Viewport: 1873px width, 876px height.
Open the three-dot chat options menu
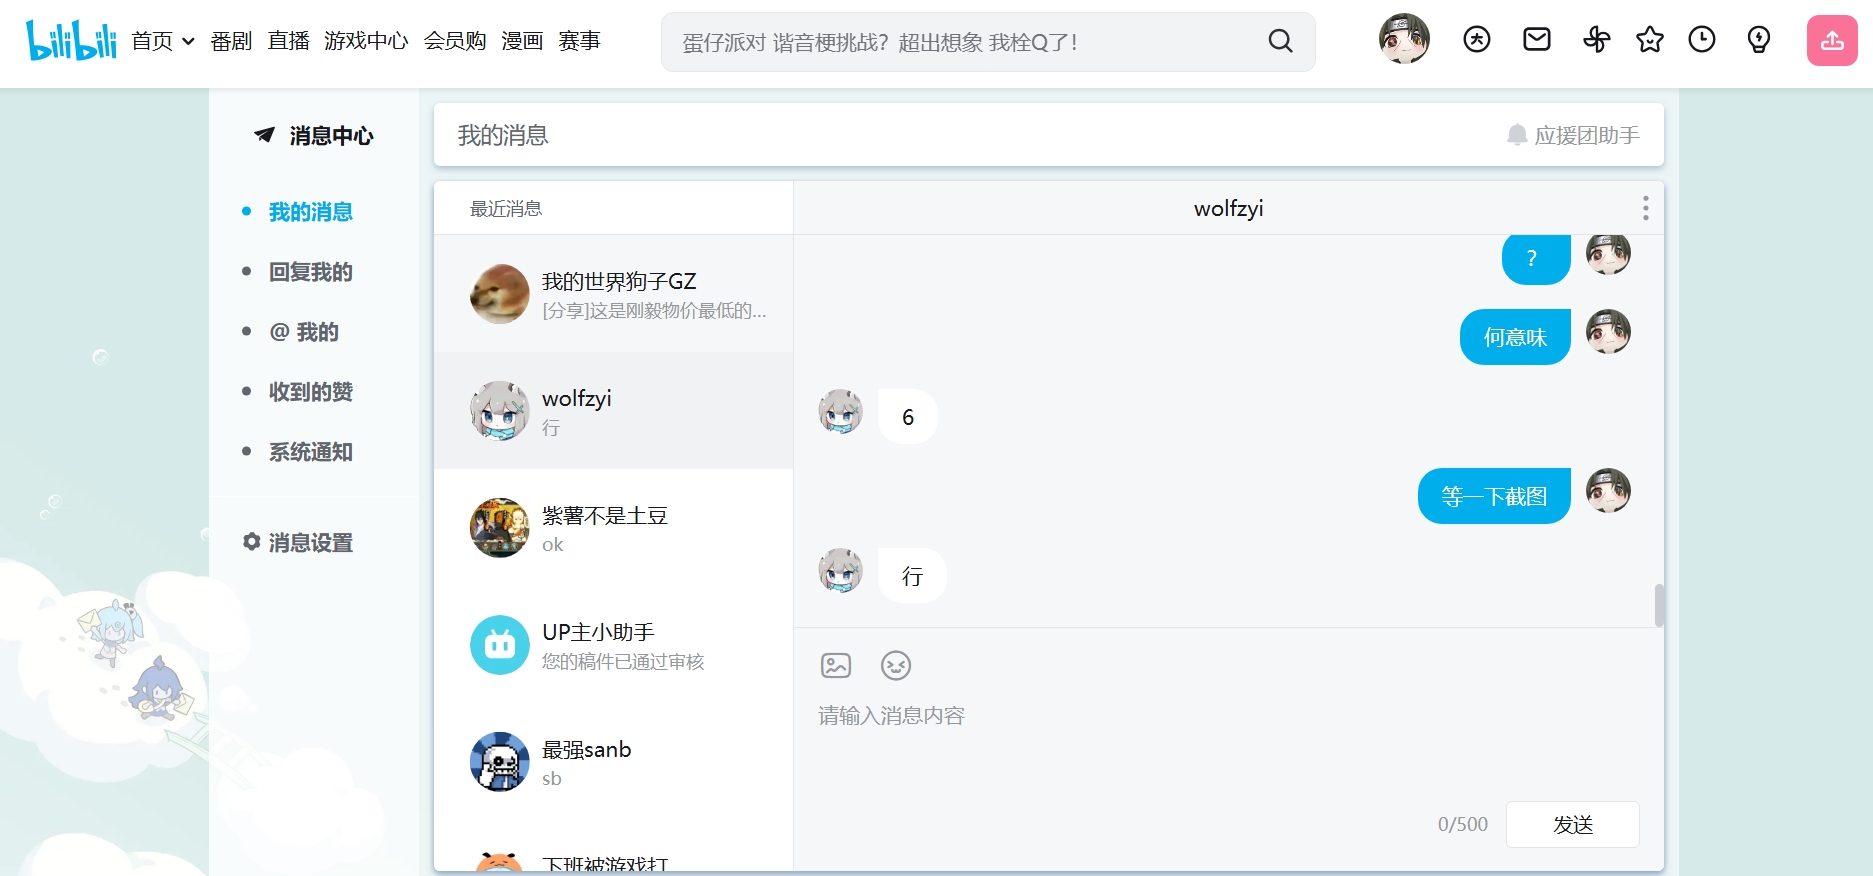click(1645, 208)
